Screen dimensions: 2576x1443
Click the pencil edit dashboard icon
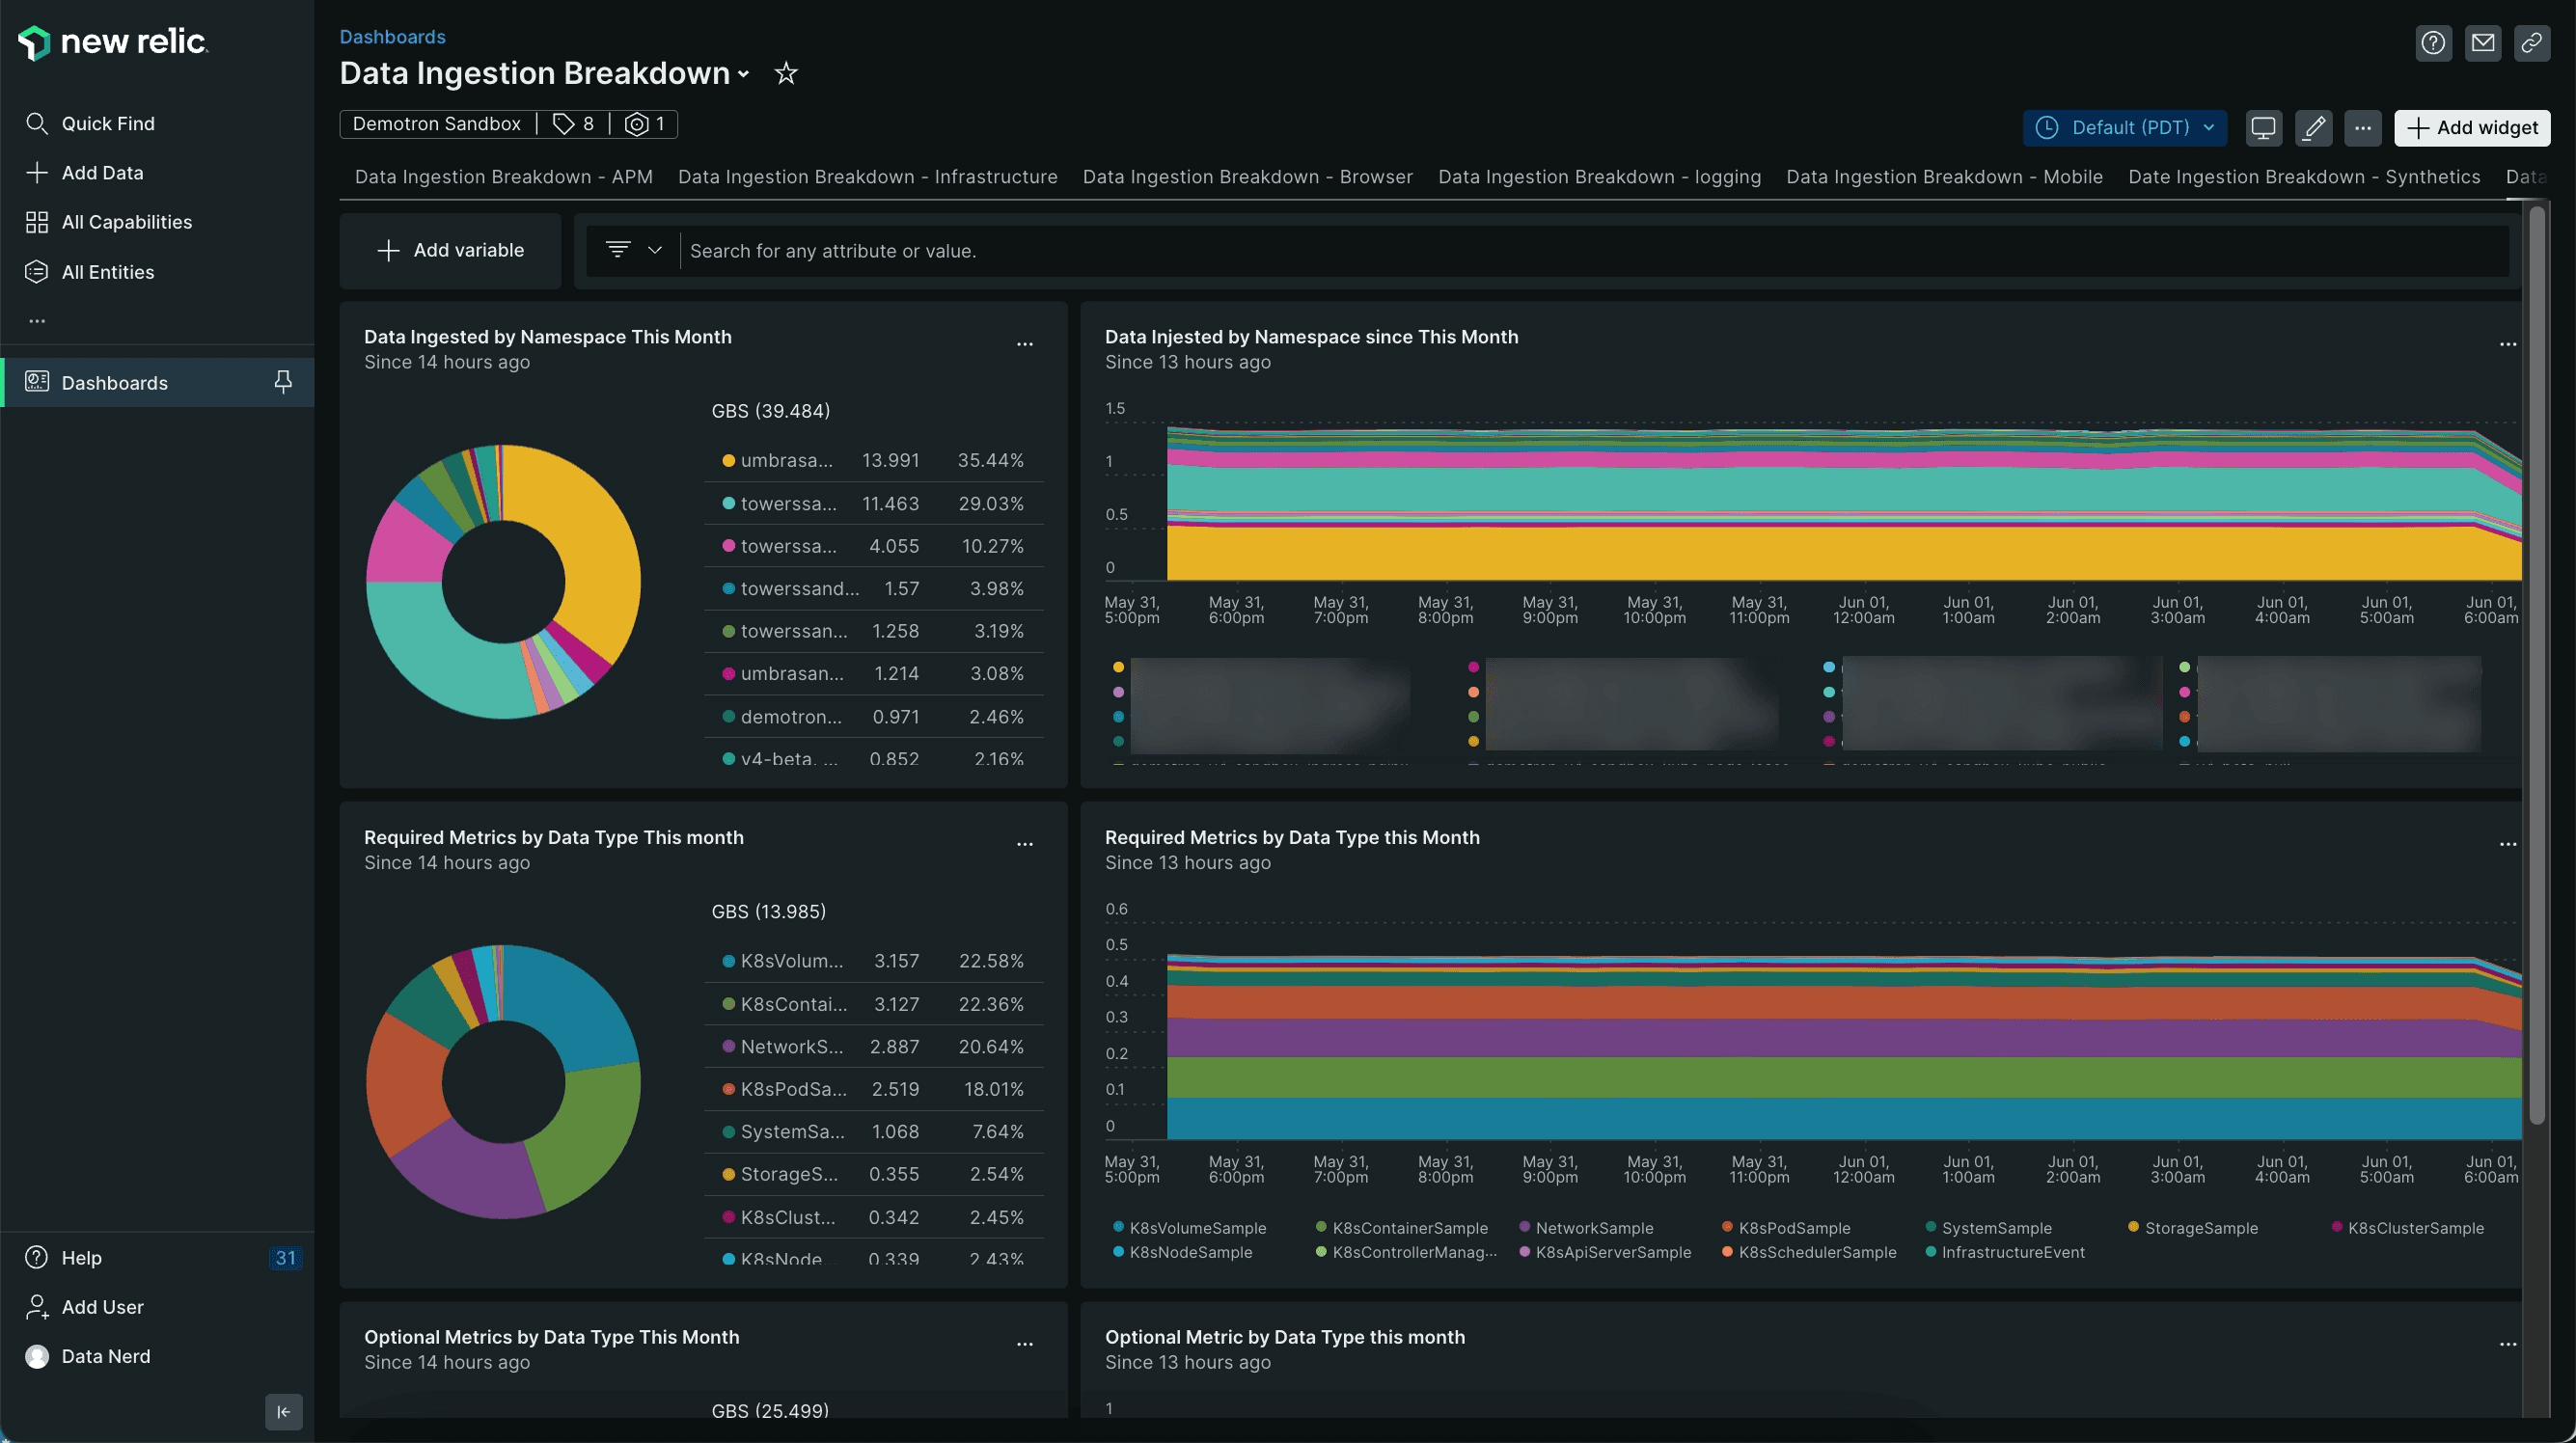[2313, 128]
